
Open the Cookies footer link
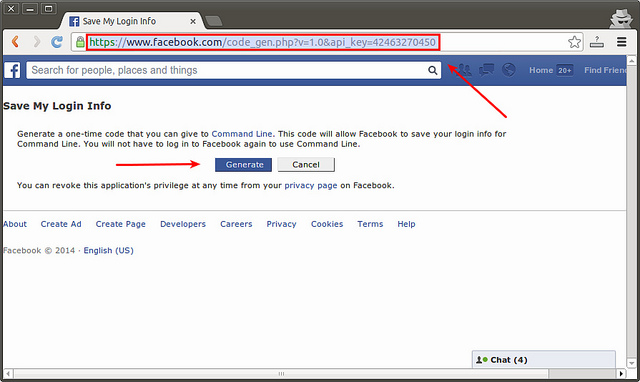tap(327, 224)
